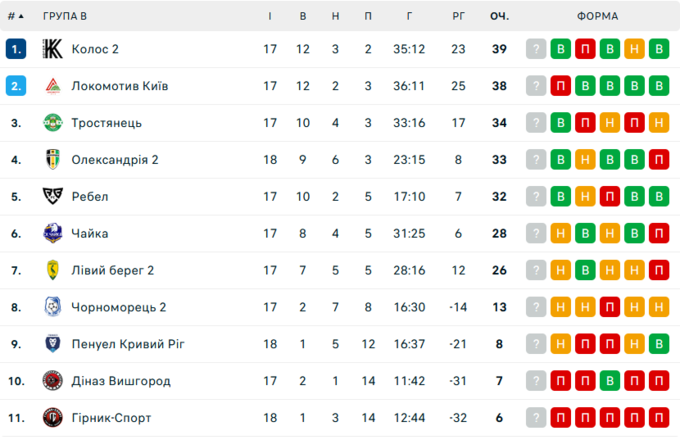Click Пенуел Кривий Ріг green В badge
Screen dimensions: 680x440
(658, 344)
